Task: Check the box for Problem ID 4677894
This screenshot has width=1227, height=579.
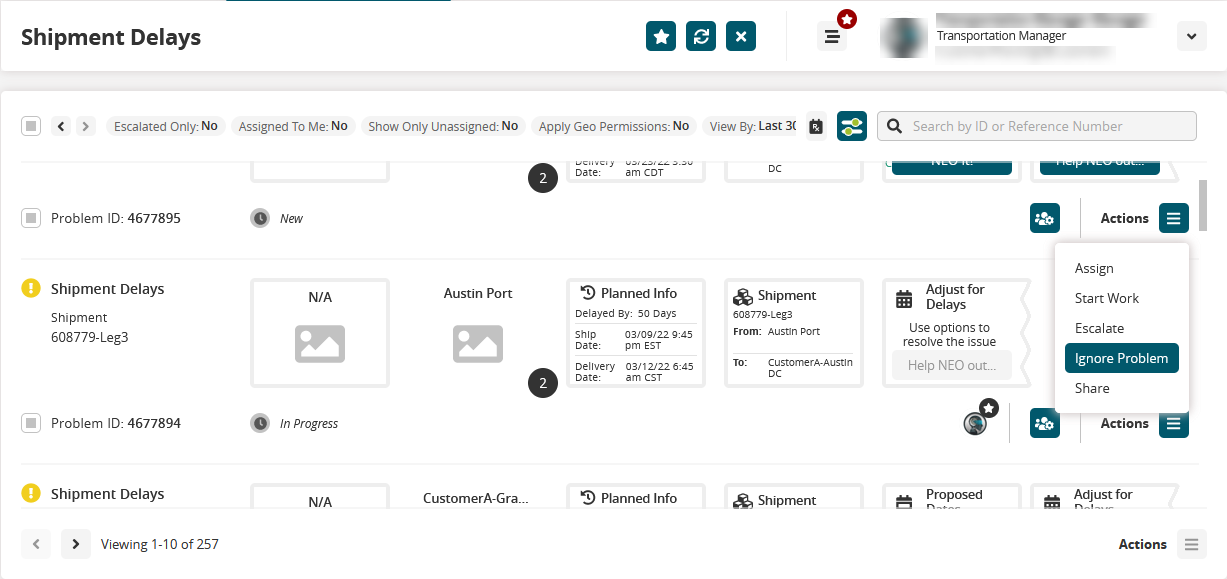Action: click(31, 423)
